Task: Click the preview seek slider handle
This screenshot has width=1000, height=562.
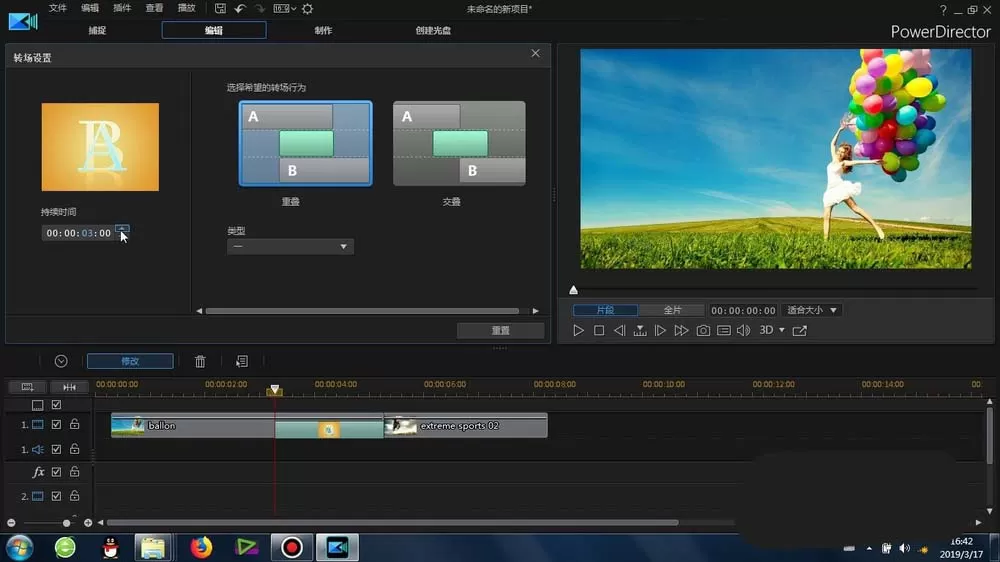Action: click(x=573, y=290)
